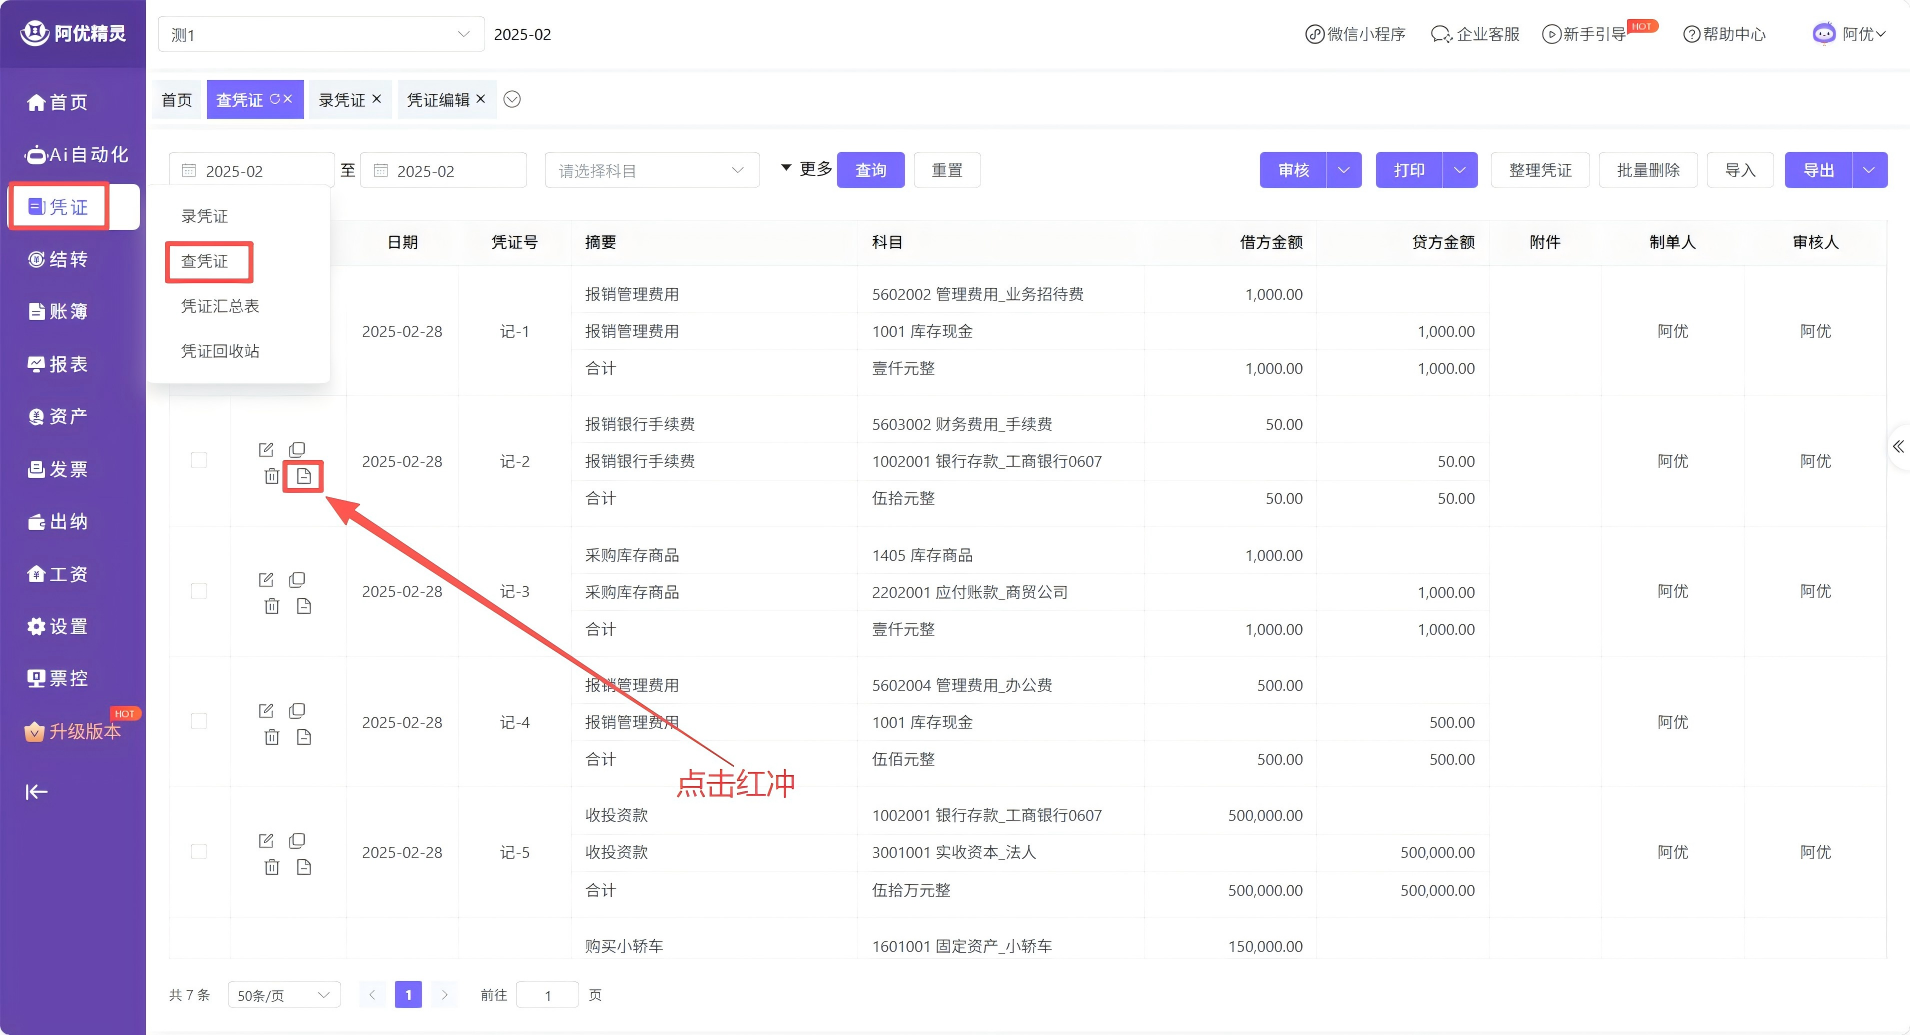Open the 50条/页 page size dropdown
Viewport: 1910px width, 1035px height.
(x=284, y=995)
